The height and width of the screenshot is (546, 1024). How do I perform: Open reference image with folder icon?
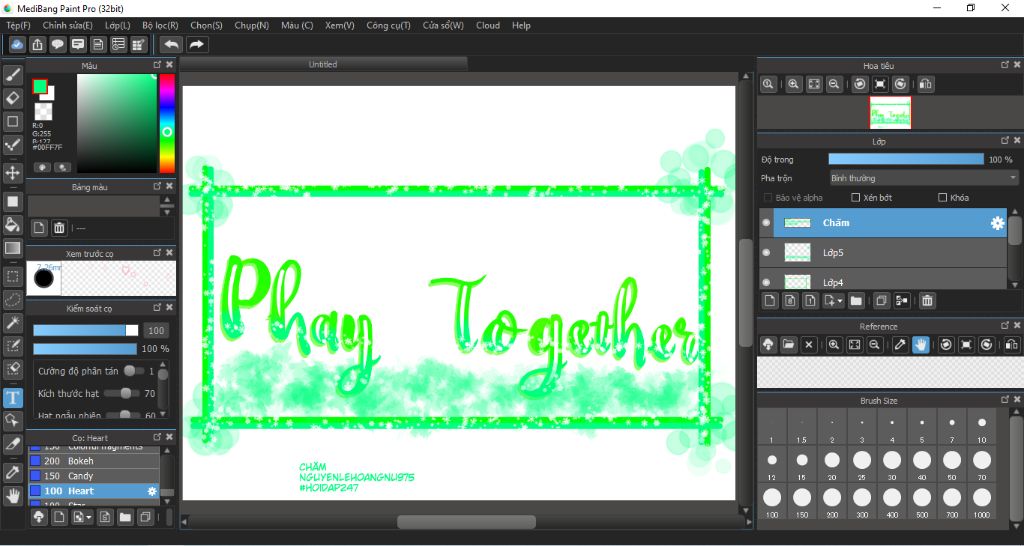click(x=788, y=345)
